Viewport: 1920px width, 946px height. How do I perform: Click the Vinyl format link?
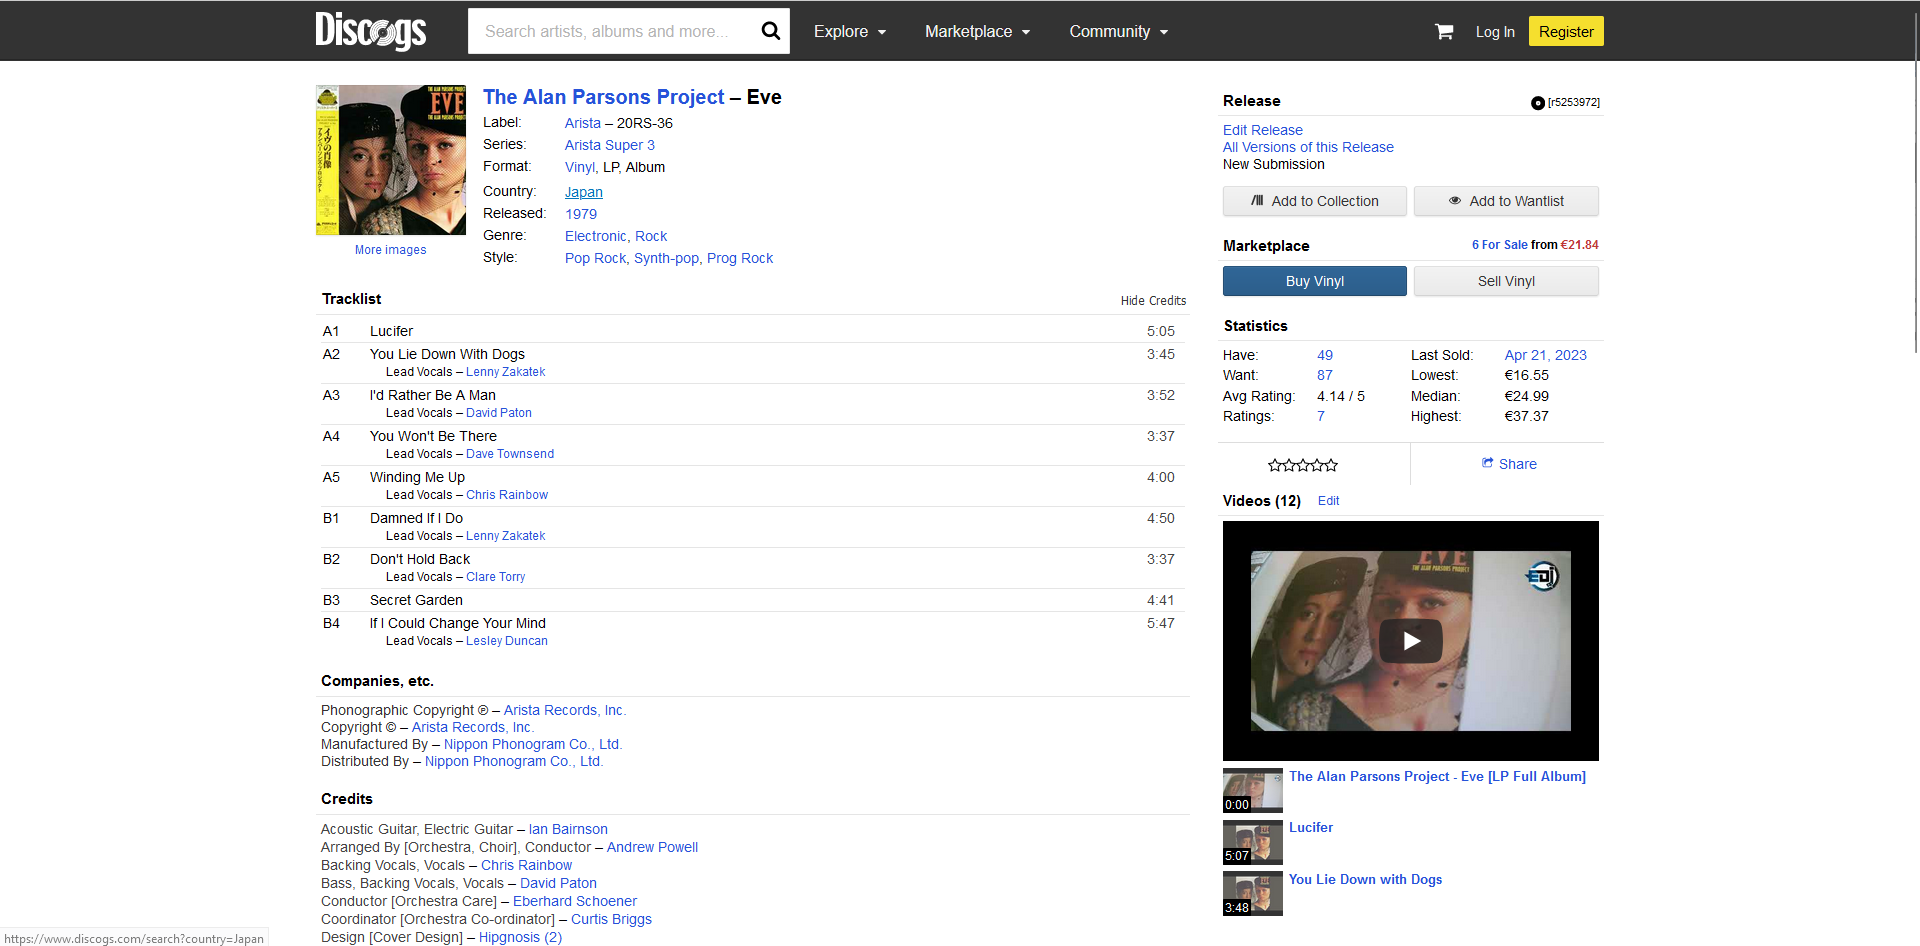579,167
